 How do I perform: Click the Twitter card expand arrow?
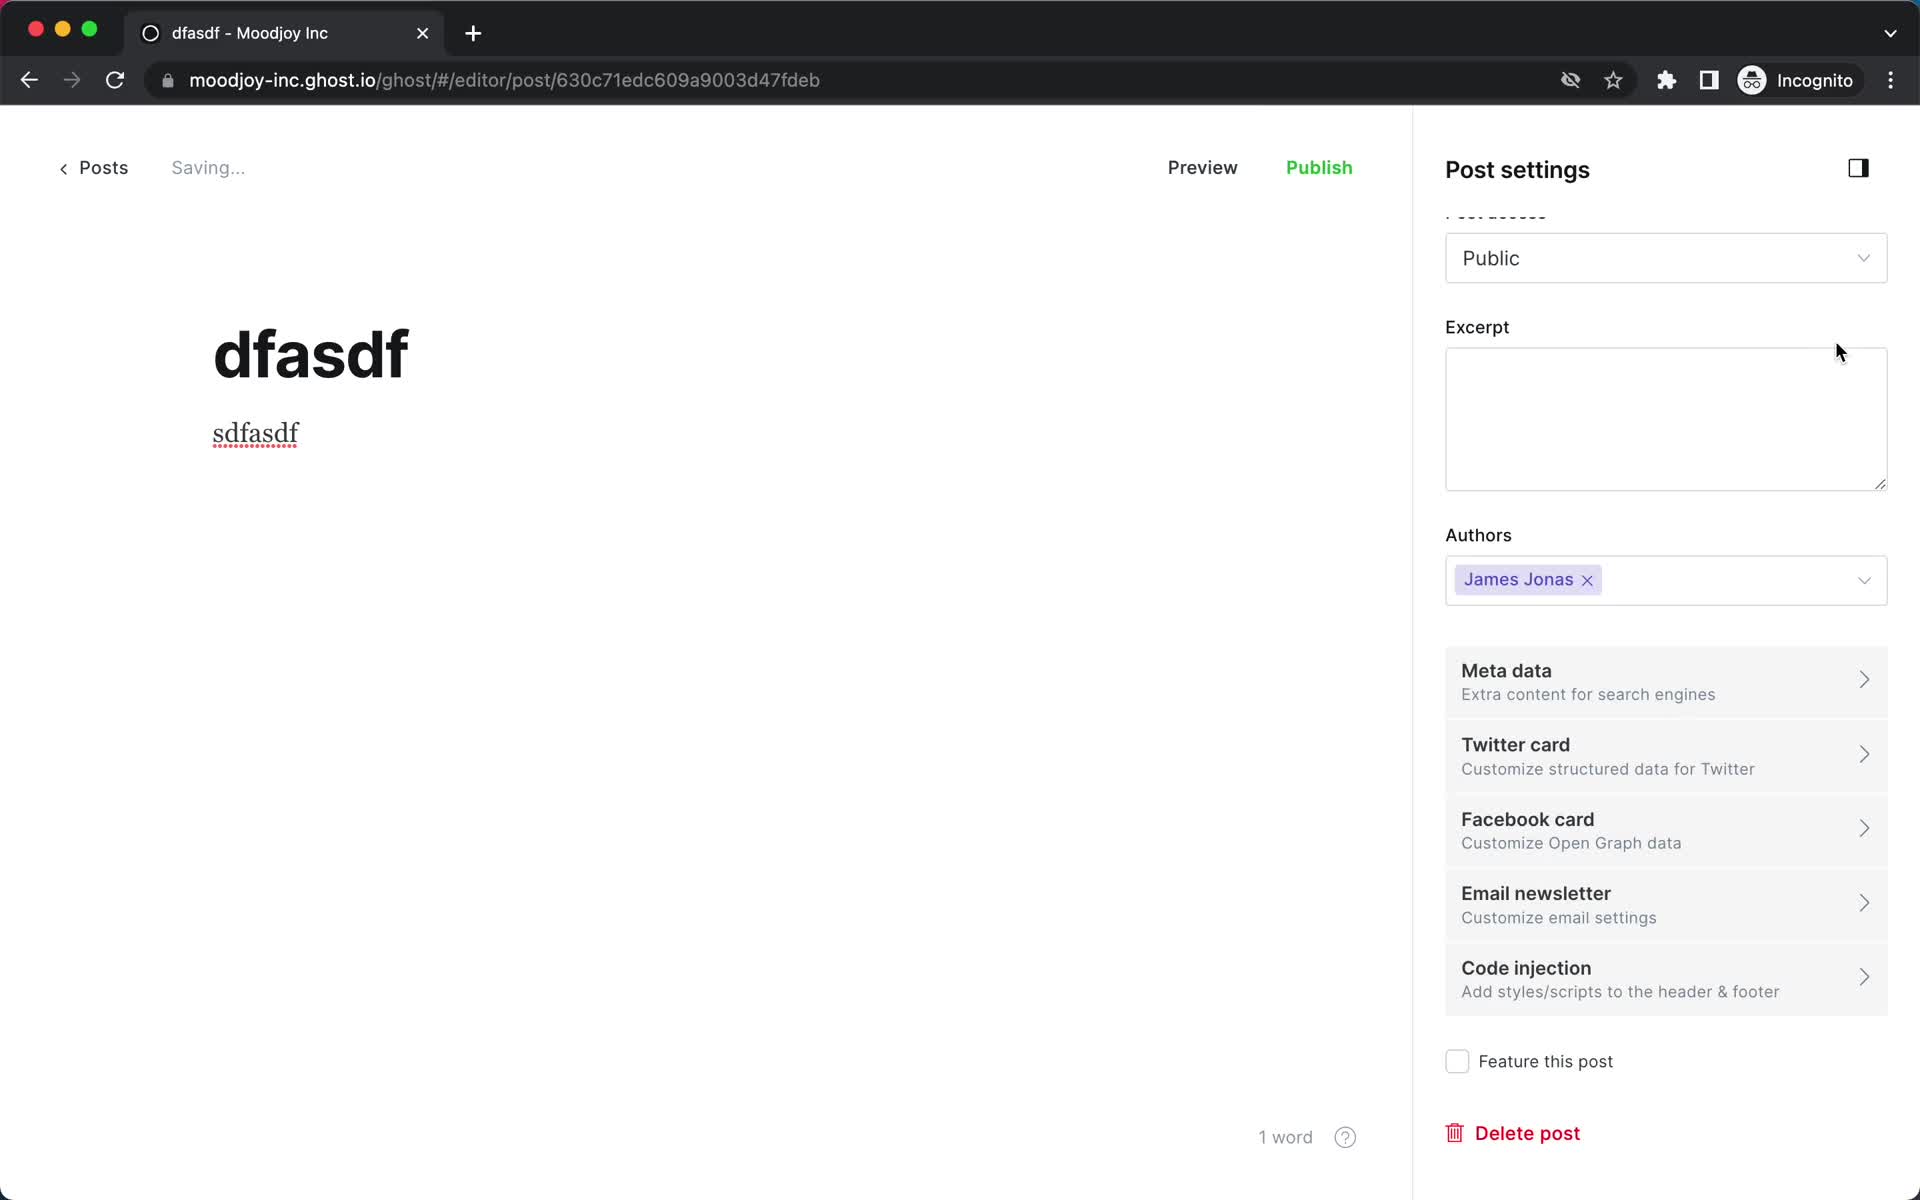tap(1863, 753)
